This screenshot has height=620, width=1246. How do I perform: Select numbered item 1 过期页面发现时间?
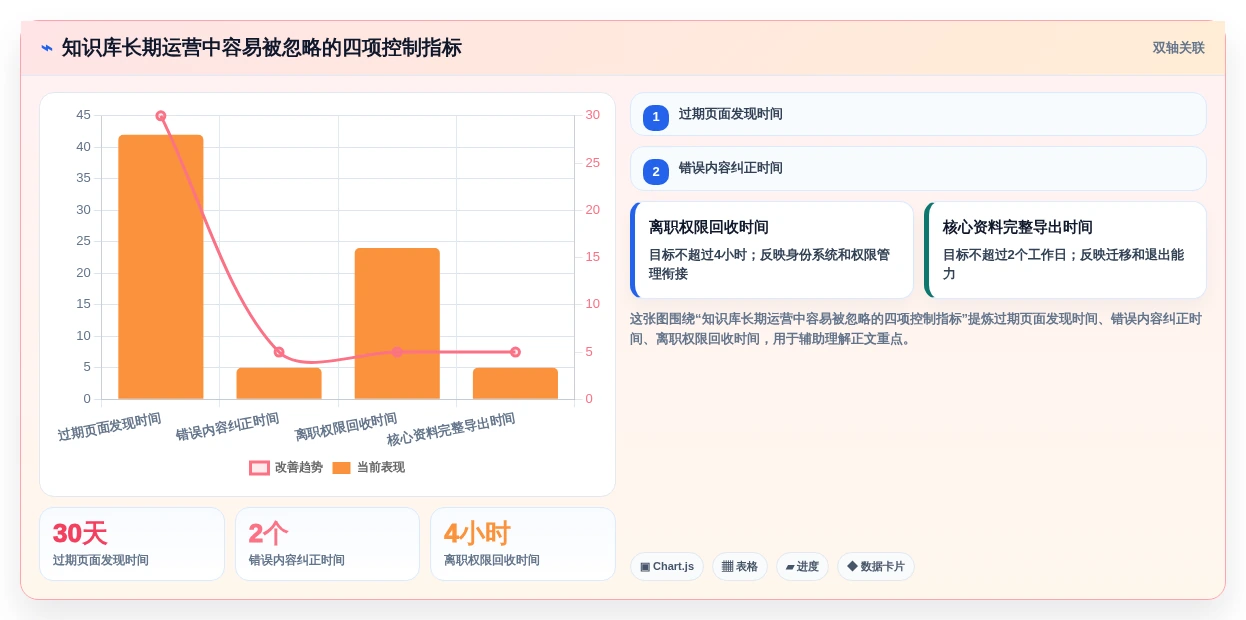[x=918, y=115]
